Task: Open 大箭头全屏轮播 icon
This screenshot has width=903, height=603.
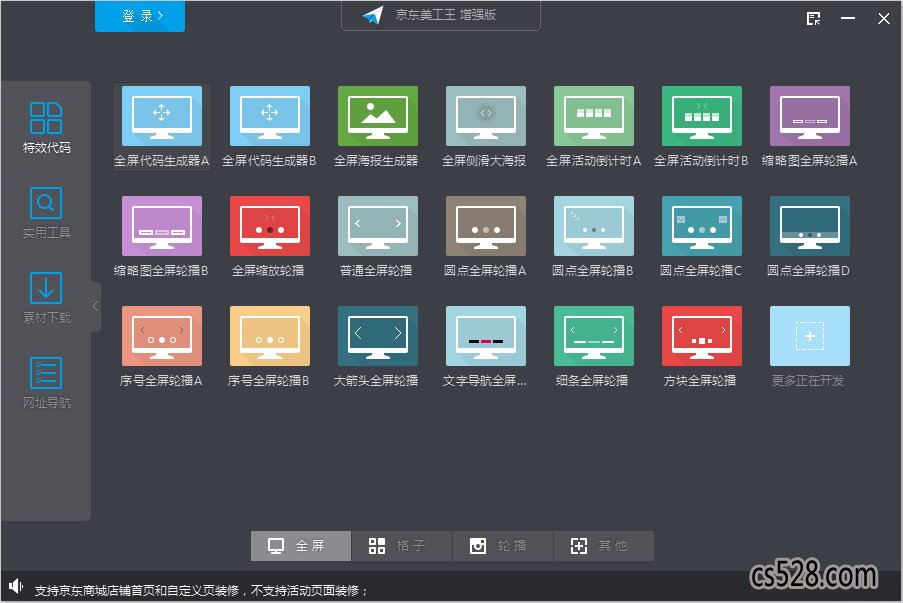Action: point(378,336)
